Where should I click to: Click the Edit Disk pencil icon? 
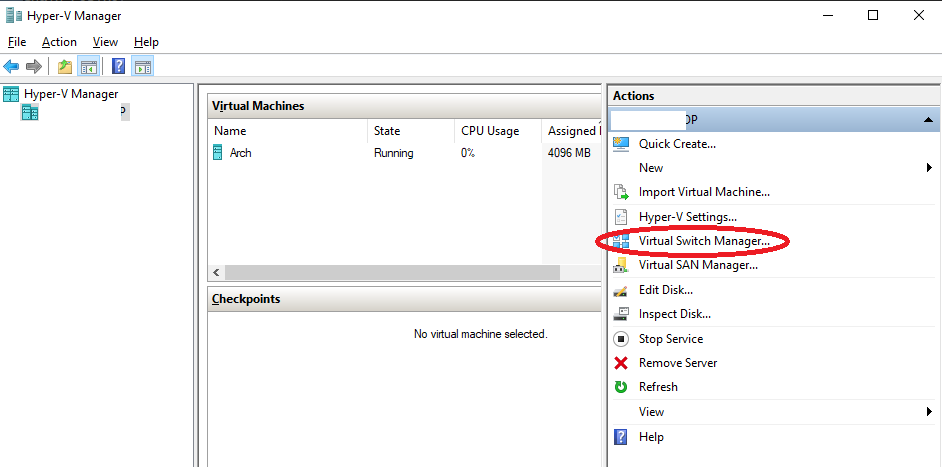(621, 290)
